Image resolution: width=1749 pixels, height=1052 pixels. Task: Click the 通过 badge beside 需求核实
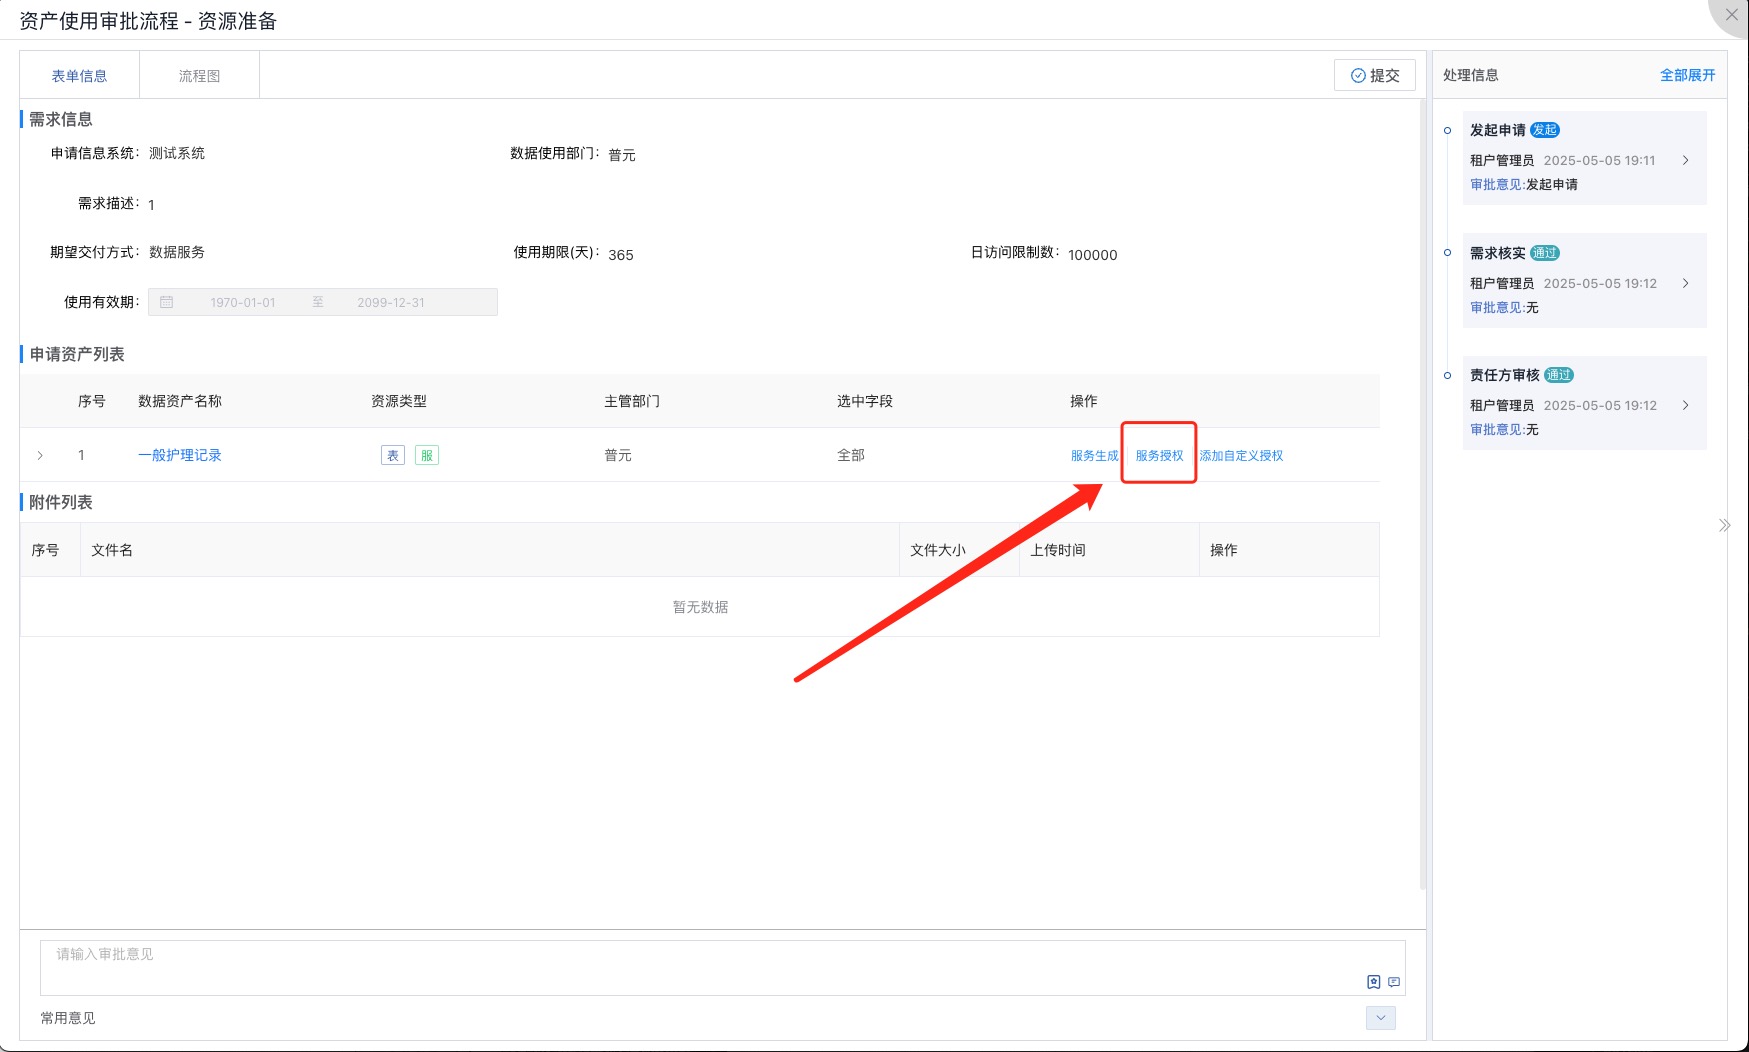(x=1545, y=253)
